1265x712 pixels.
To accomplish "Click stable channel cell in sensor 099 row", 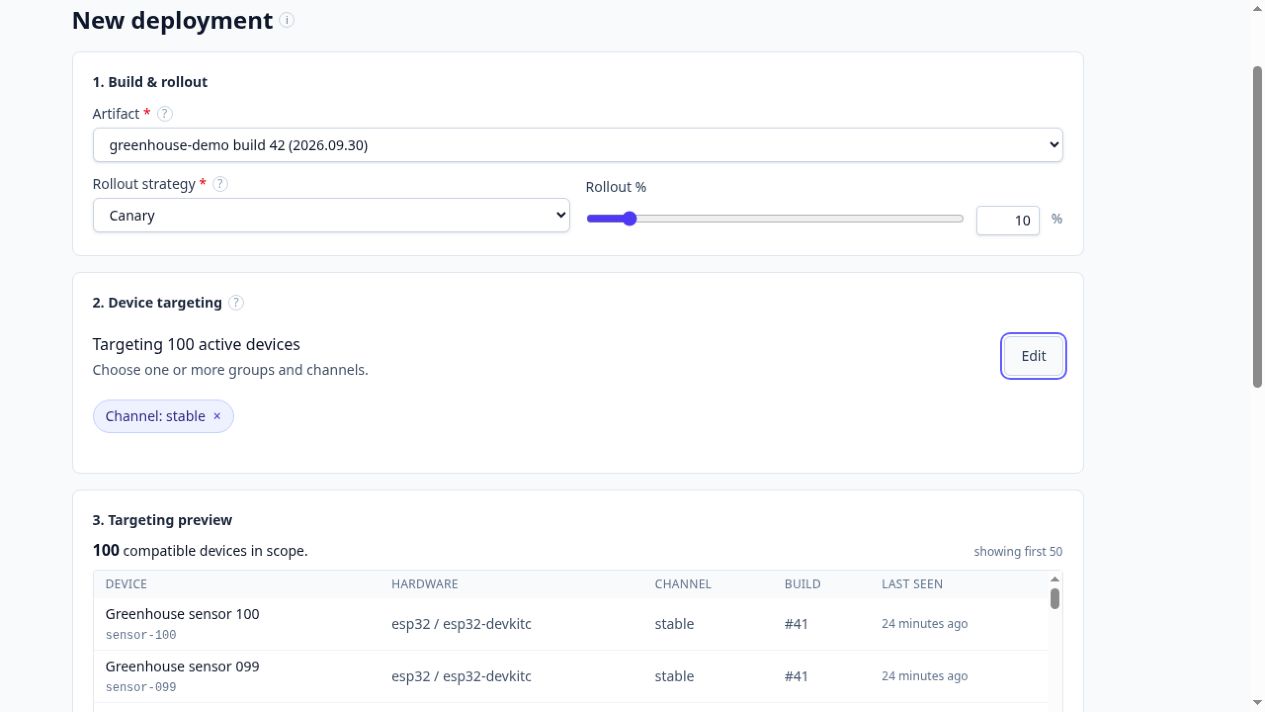I will [674, 676].
